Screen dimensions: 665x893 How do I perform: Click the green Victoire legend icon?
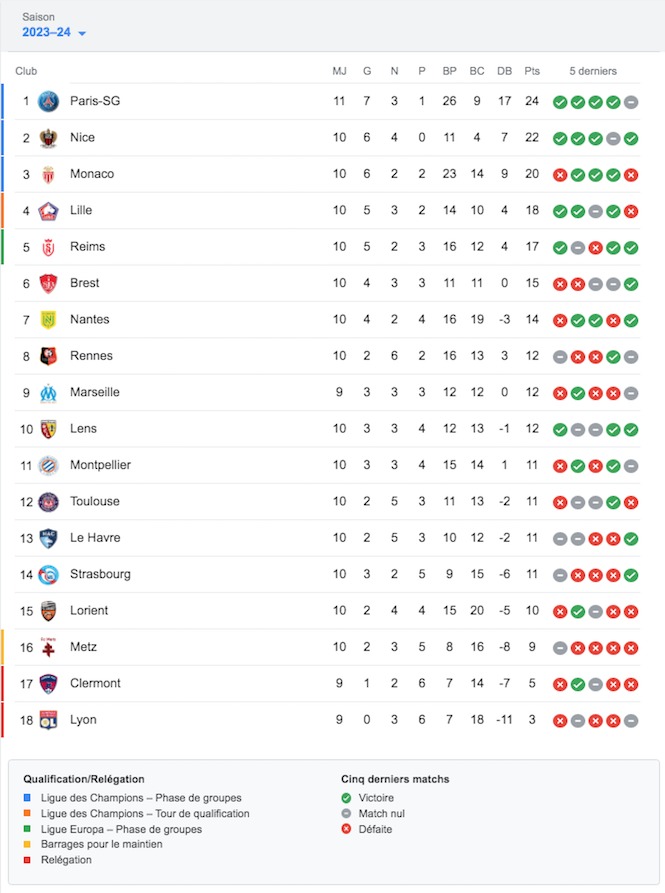[346, 797]
